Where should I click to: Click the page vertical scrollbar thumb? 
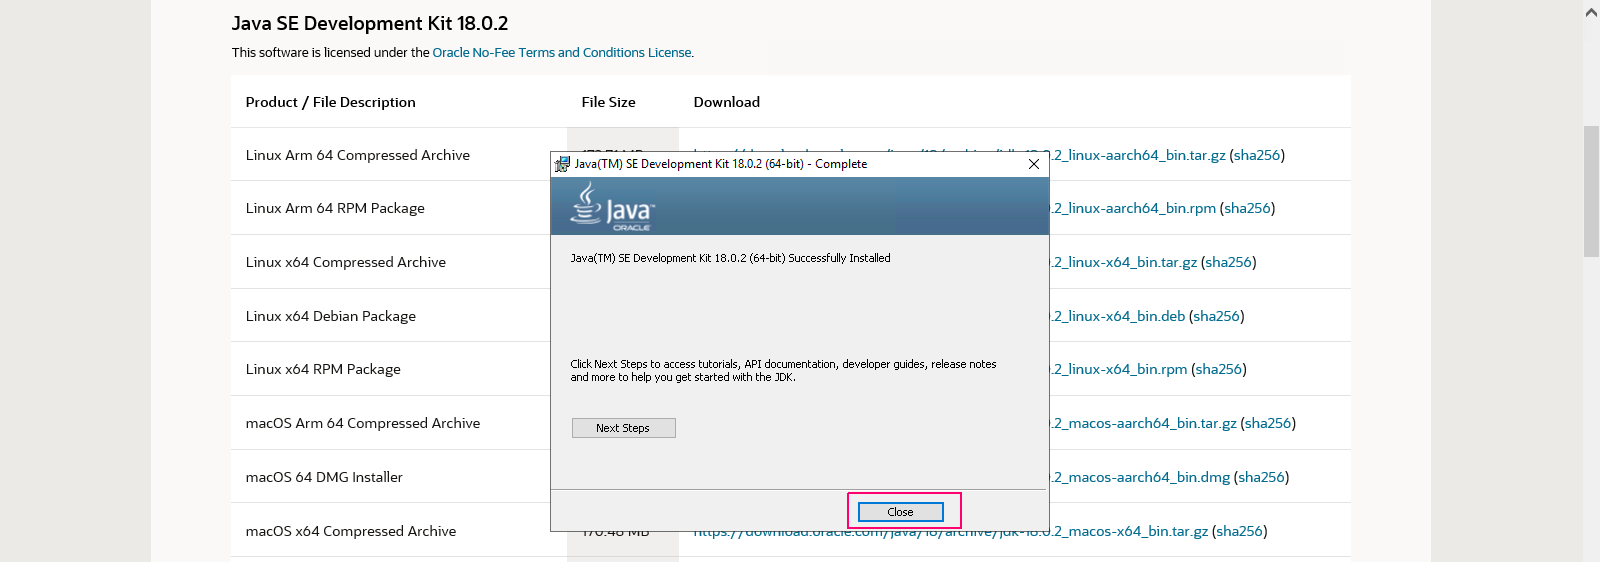pyautogui.click(x=1591, y=191)
